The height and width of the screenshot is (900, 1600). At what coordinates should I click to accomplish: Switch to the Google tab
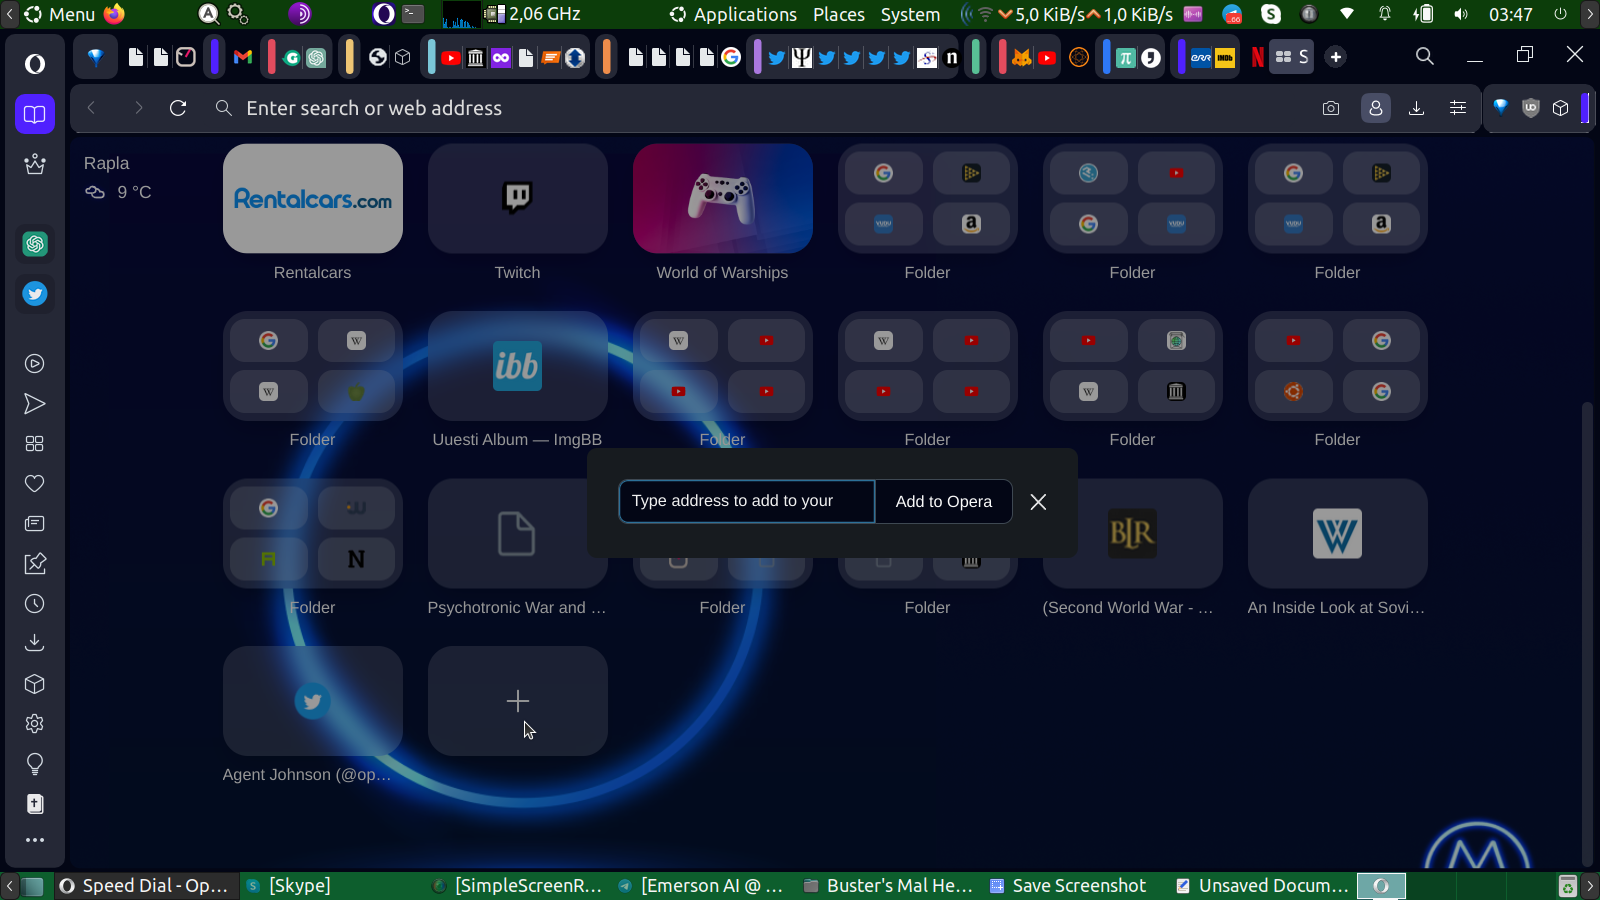pyautogui.click(x=731, y=57)
